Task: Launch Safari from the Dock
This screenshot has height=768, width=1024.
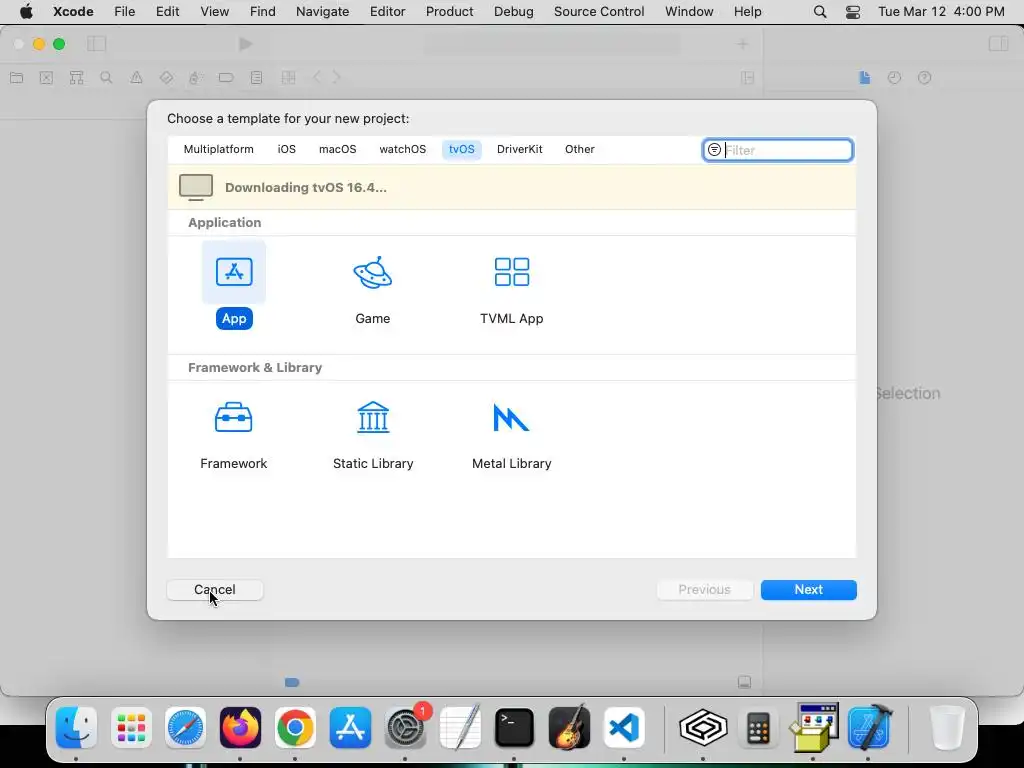Action: pos(185,728)
